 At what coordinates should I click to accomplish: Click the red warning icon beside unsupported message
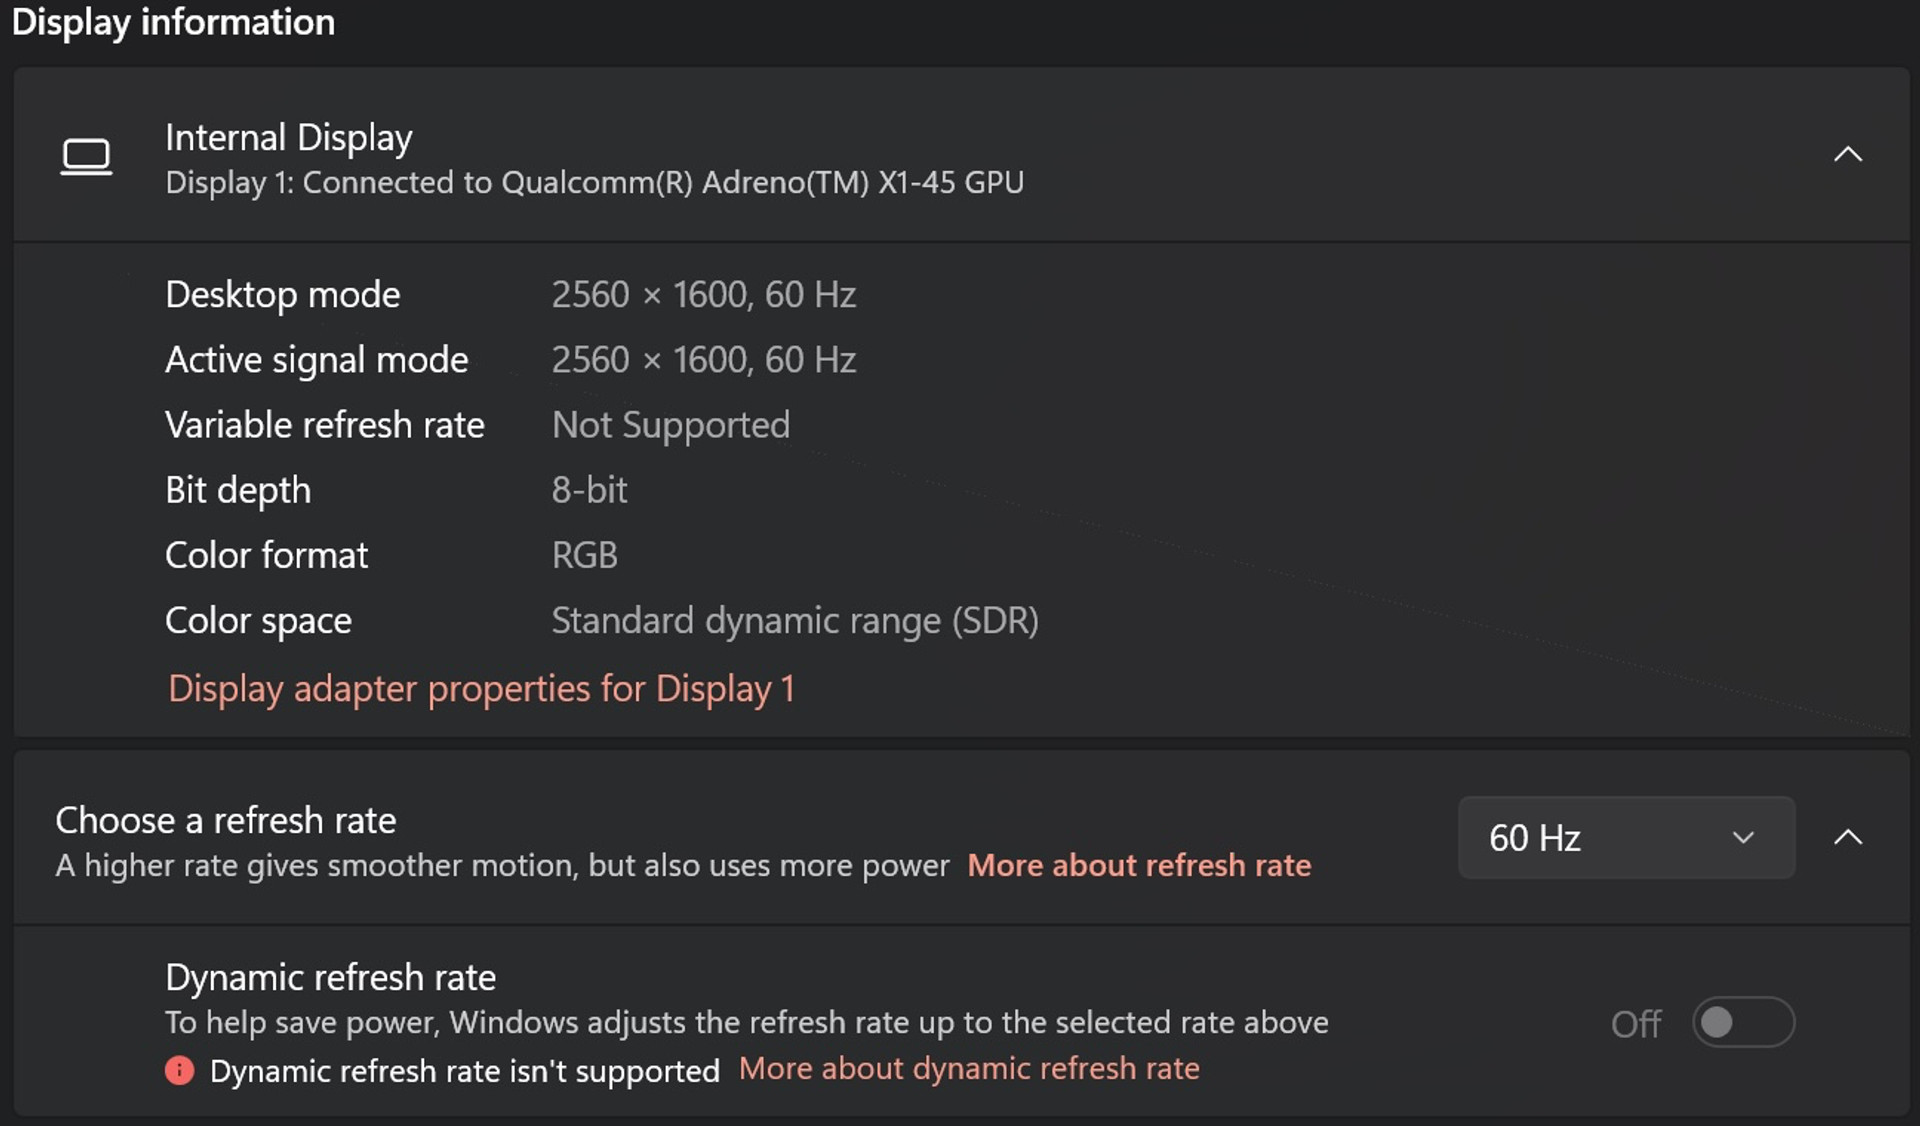coord(180,1071)
